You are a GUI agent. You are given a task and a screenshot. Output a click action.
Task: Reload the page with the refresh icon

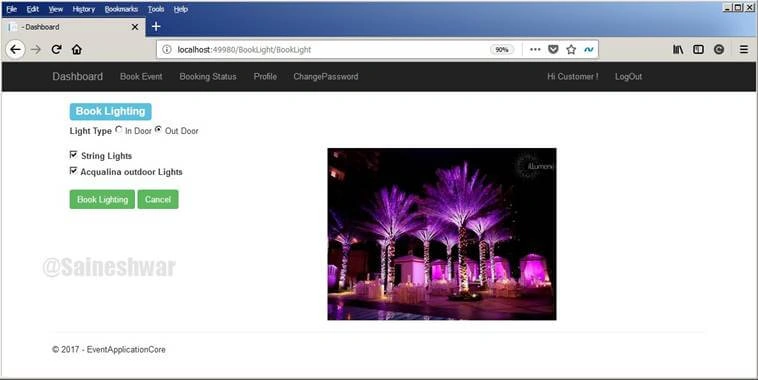tap(57, 49)
